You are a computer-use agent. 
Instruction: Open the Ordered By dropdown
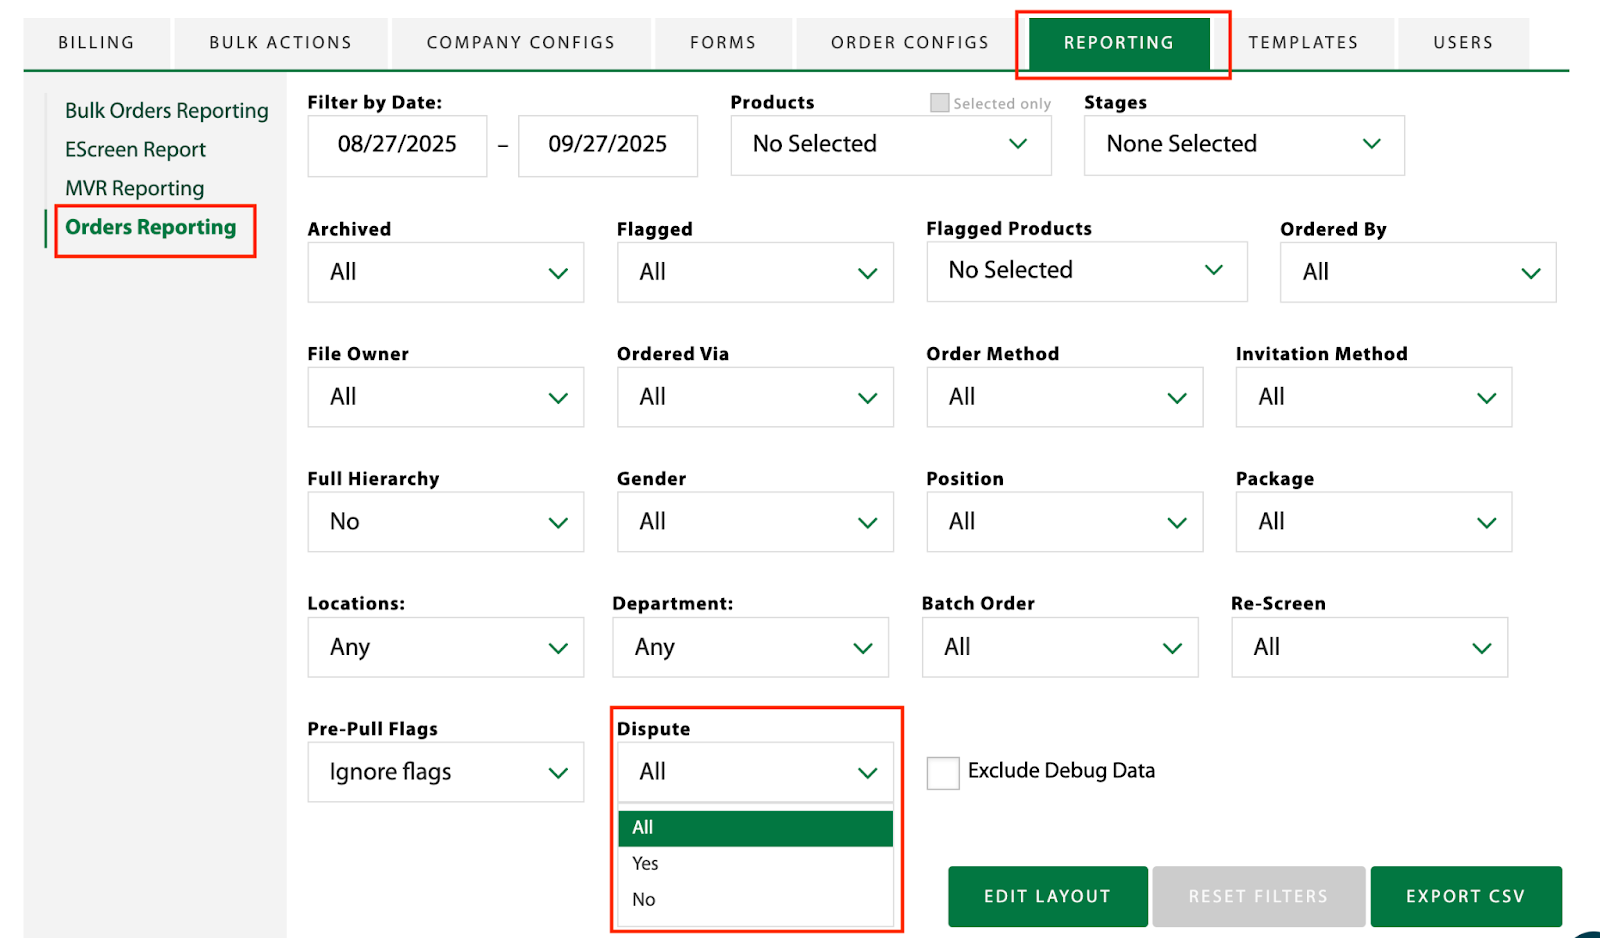1417,272
